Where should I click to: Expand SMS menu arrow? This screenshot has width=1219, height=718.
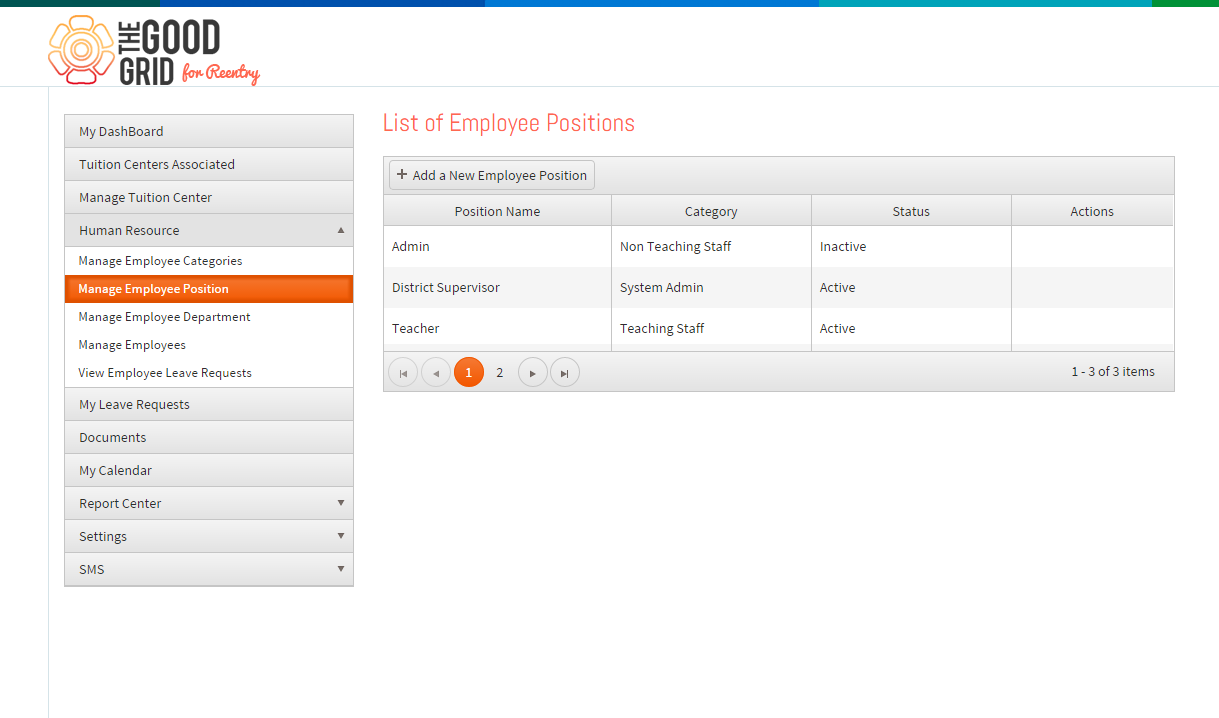pyautogui.click(x=341, y=569)
